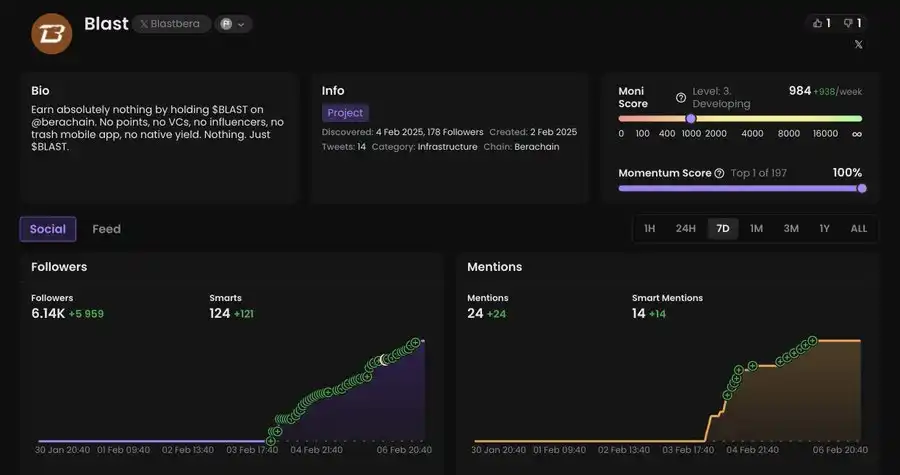Click the X share icon below the votes
900x475 pixels.
point(858,45)
